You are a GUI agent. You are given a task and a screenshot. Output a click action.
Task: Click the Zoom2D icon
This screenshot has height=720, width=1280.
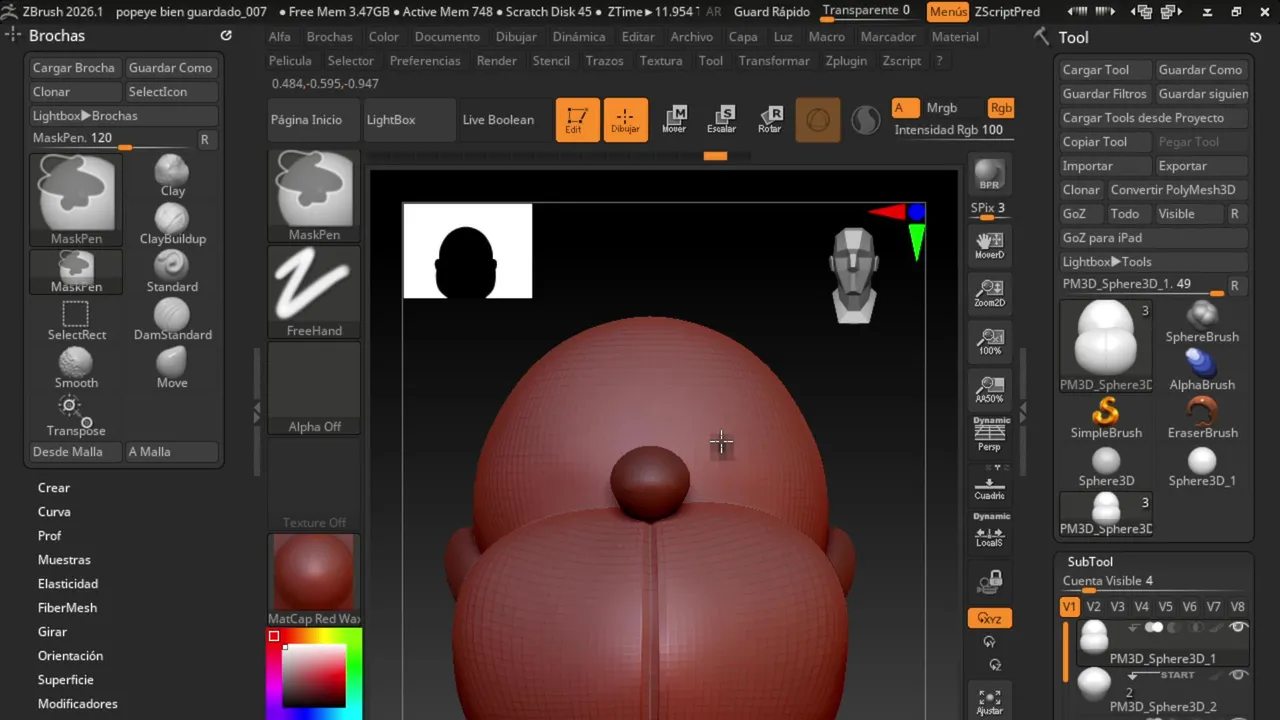coord(989,294)
